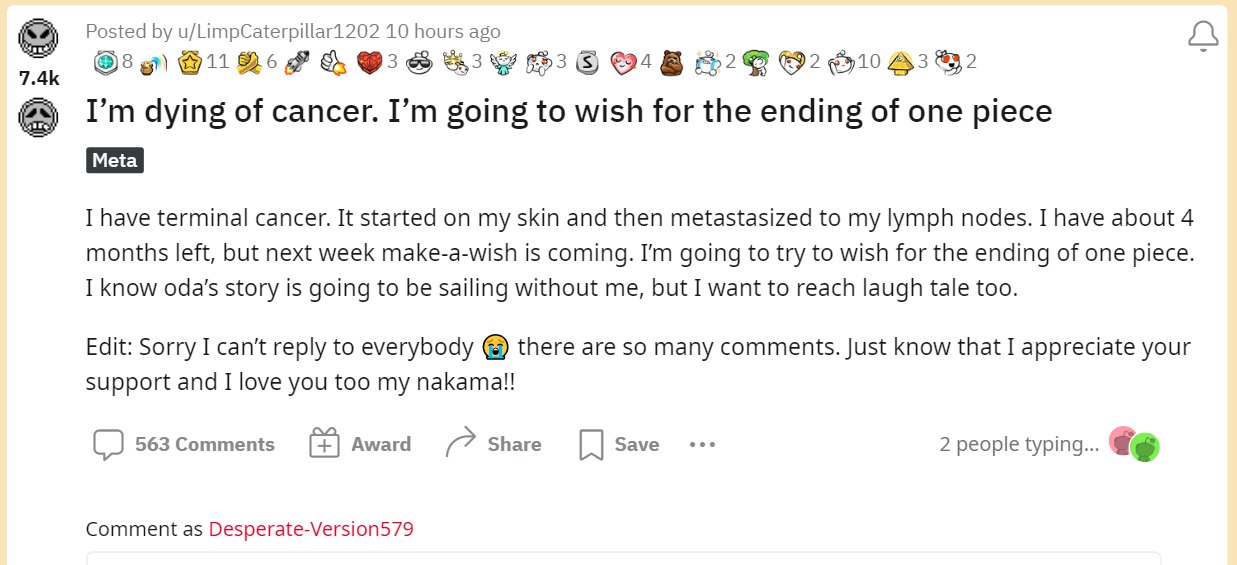Click the brown bear hug award icon

671,62
